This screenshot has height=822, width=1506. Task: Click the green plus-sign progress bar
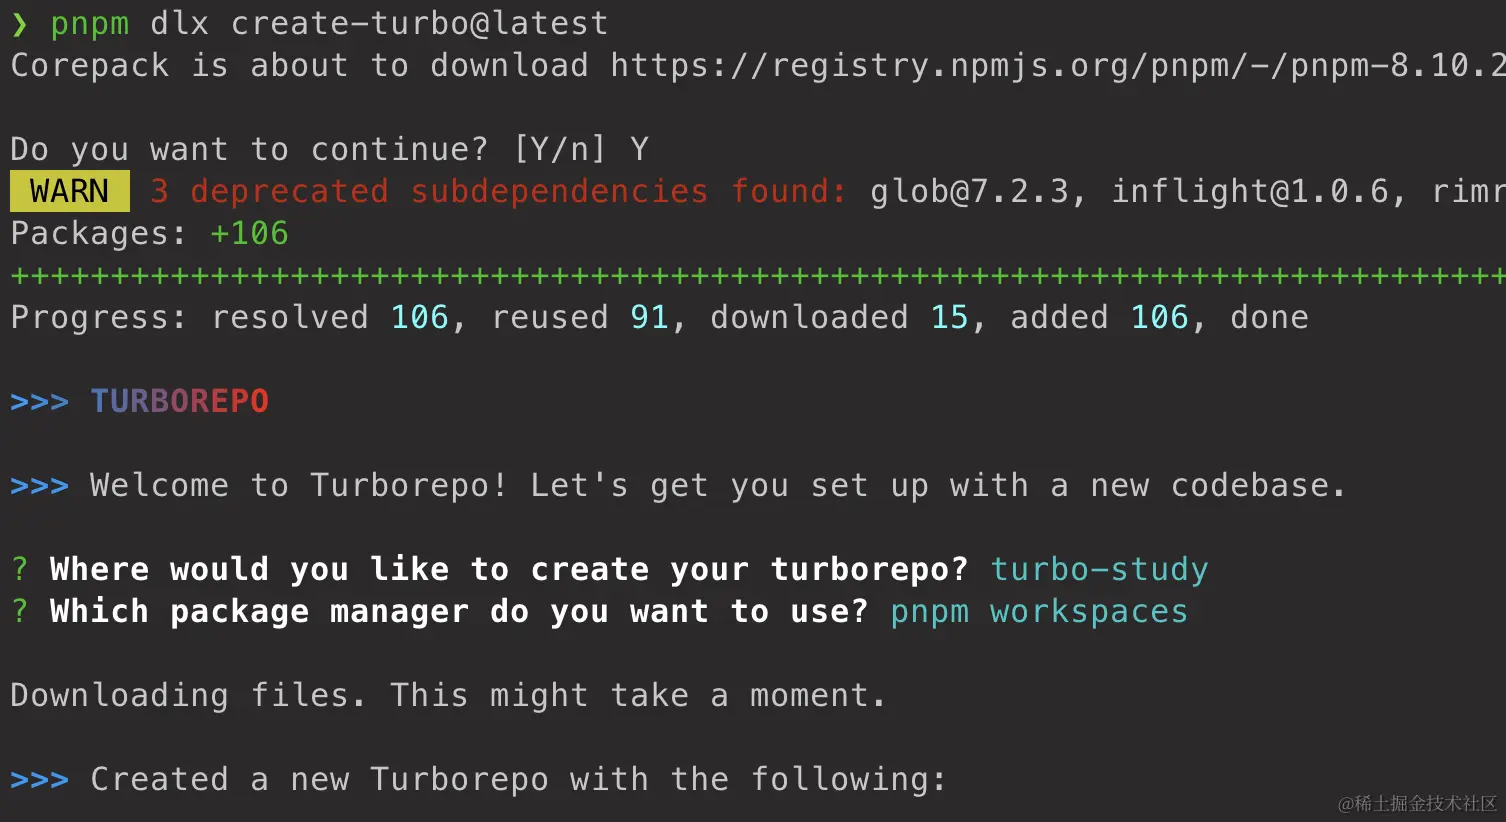(x=758, y=275)
